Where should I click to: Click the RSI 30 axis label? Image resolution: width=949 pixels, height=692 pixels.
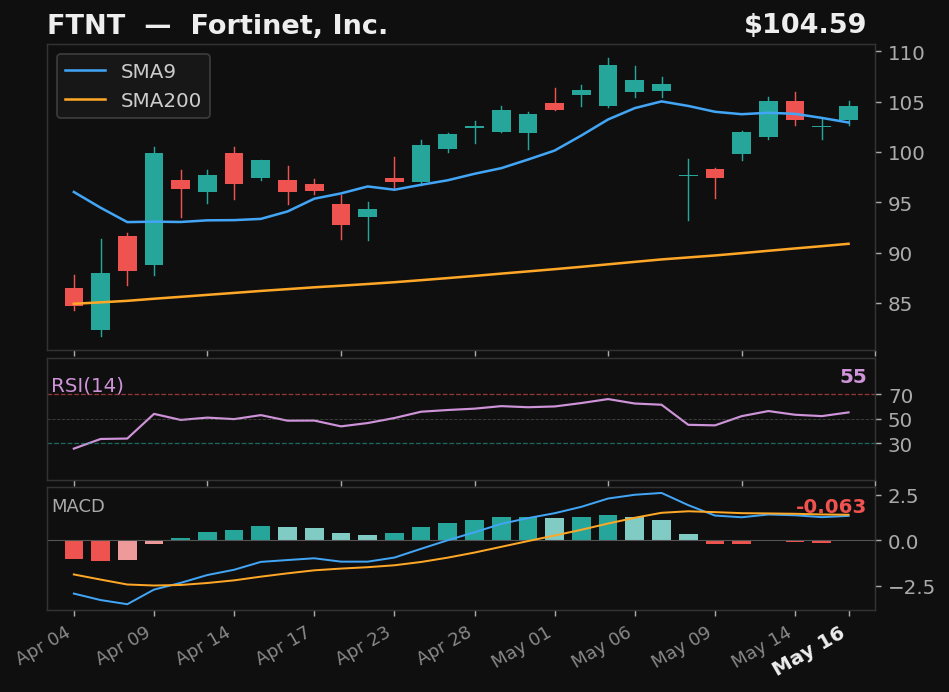(x=900, y=446)
